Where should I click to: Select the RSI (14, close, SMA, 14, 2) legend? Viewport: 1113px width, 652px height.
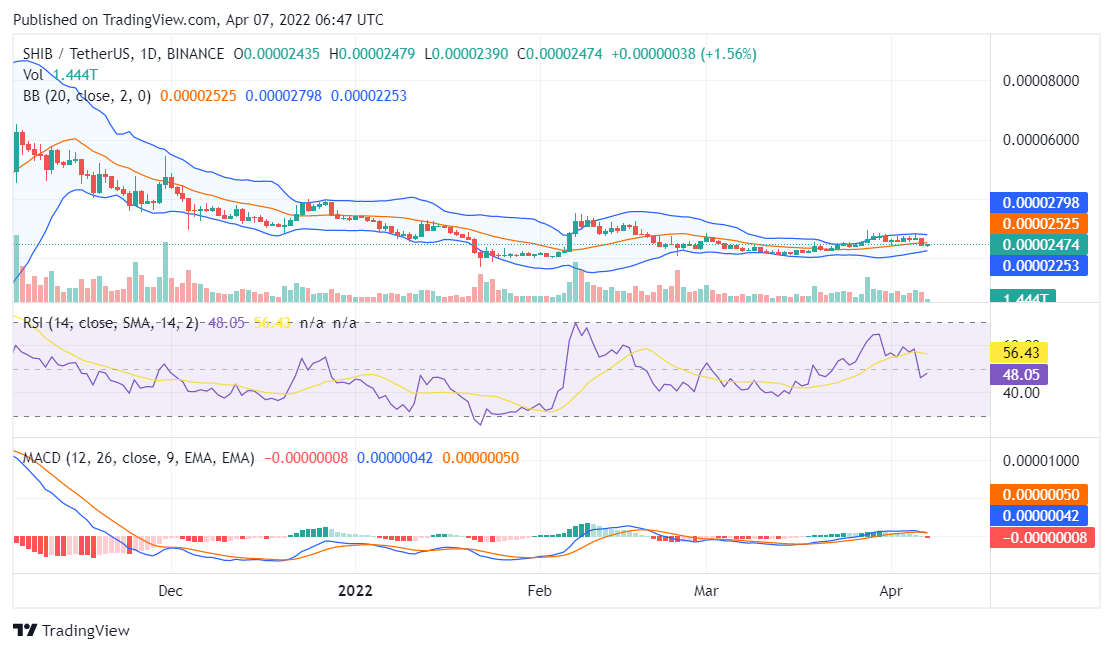coord(95,324)
